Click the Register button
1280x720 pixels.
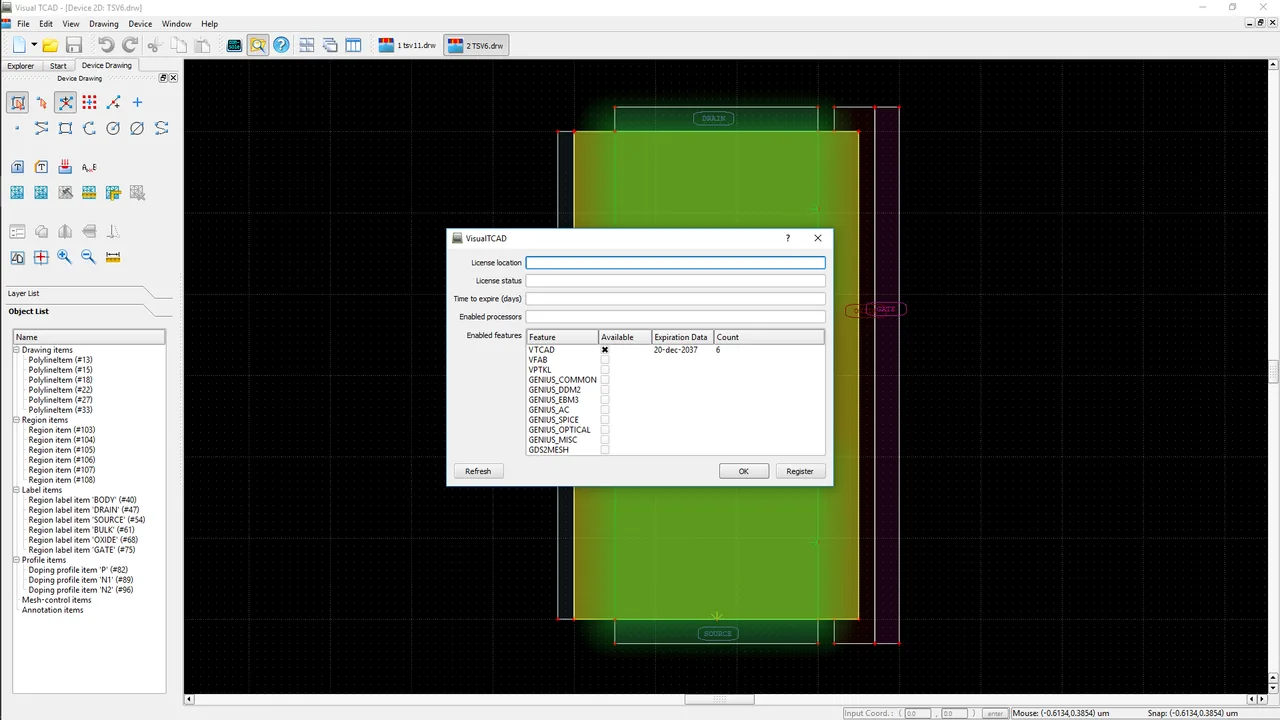coord(800,471)
